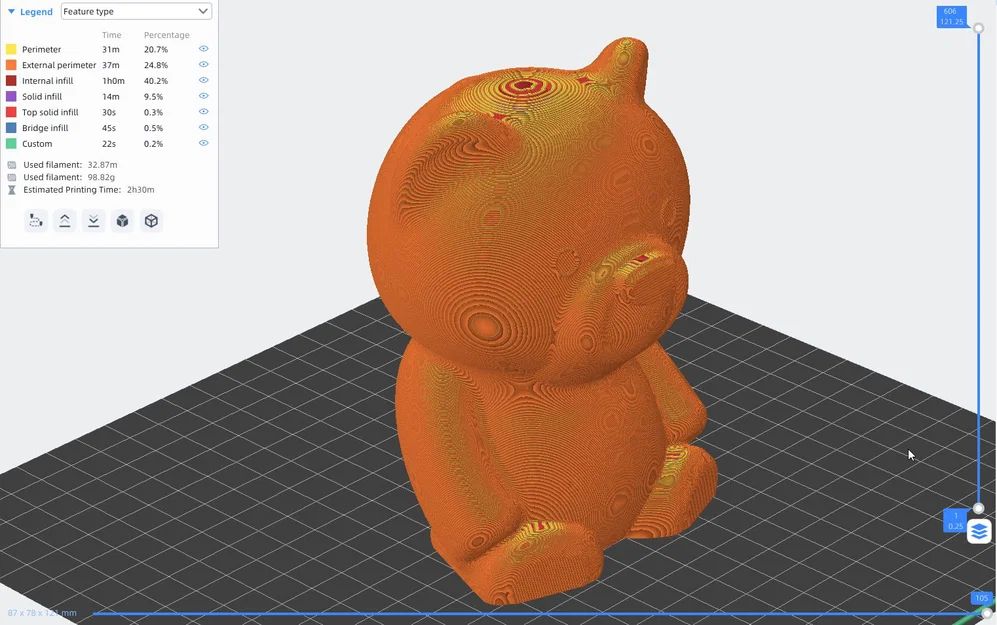Click the 24.8% percentage value
Viewport: 997px width, 625px height.
pyautogui.click(x=156, y=65)
